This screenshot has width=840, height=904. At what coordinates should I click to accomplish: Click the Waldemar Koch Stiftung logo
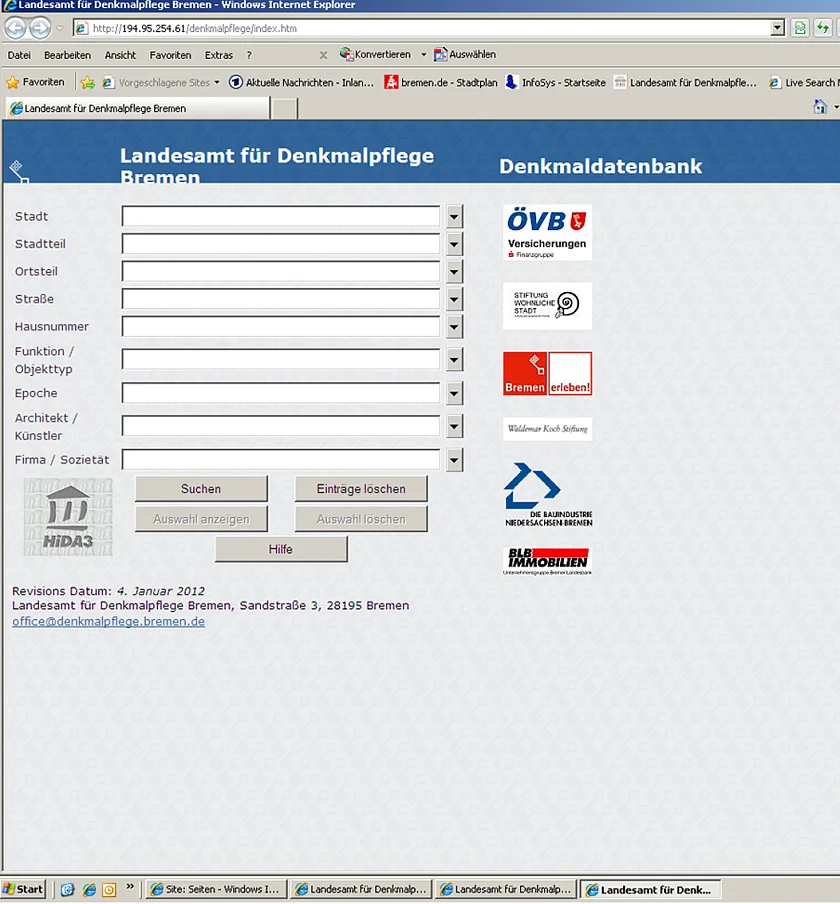pyautogui.click(x=546, y=428)
